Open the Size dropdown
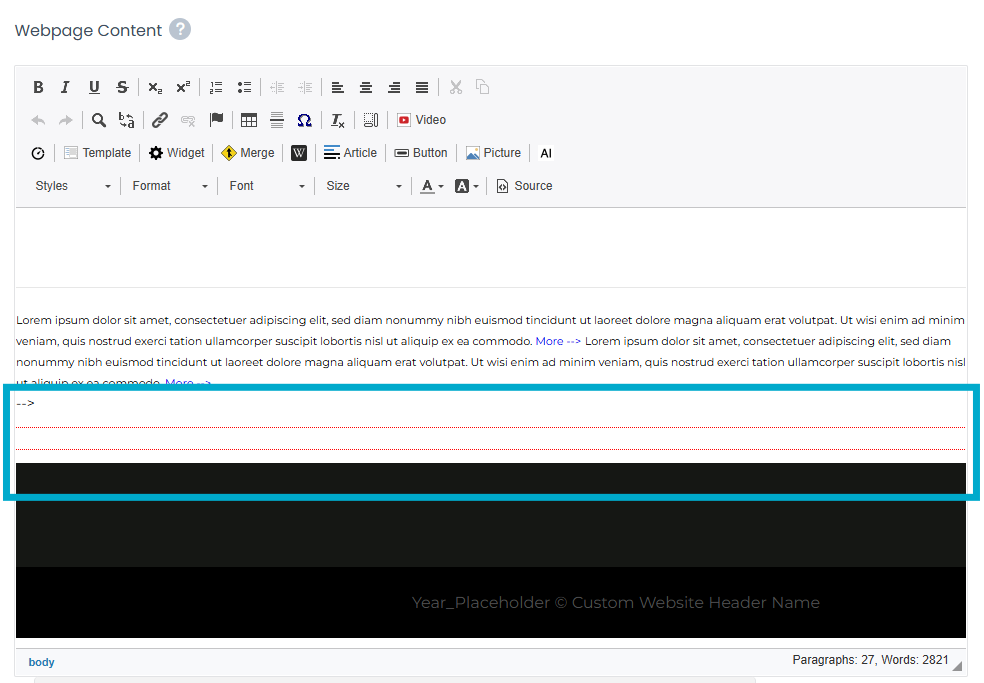Image resolution: width=984 pixels, height=683 pixels. 363,186
